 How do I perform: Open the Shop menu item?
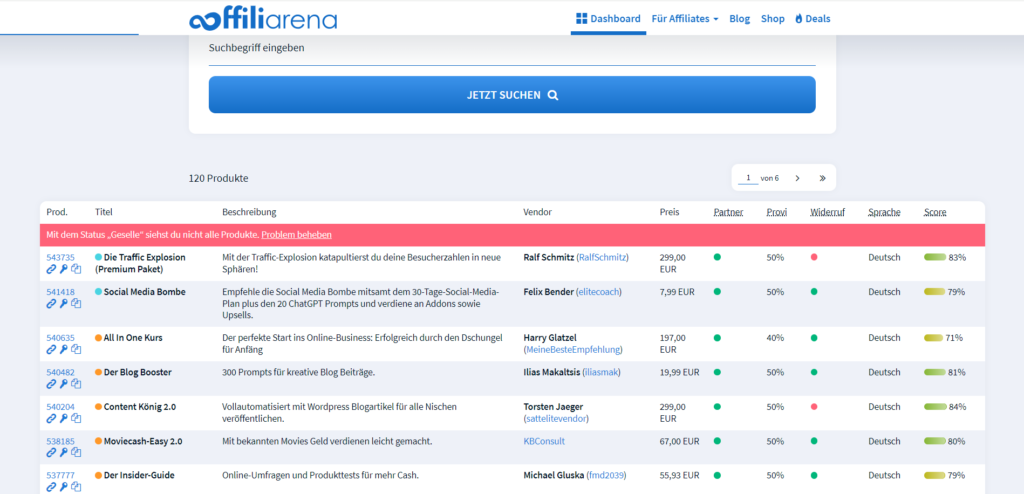(x=773, y=19)
